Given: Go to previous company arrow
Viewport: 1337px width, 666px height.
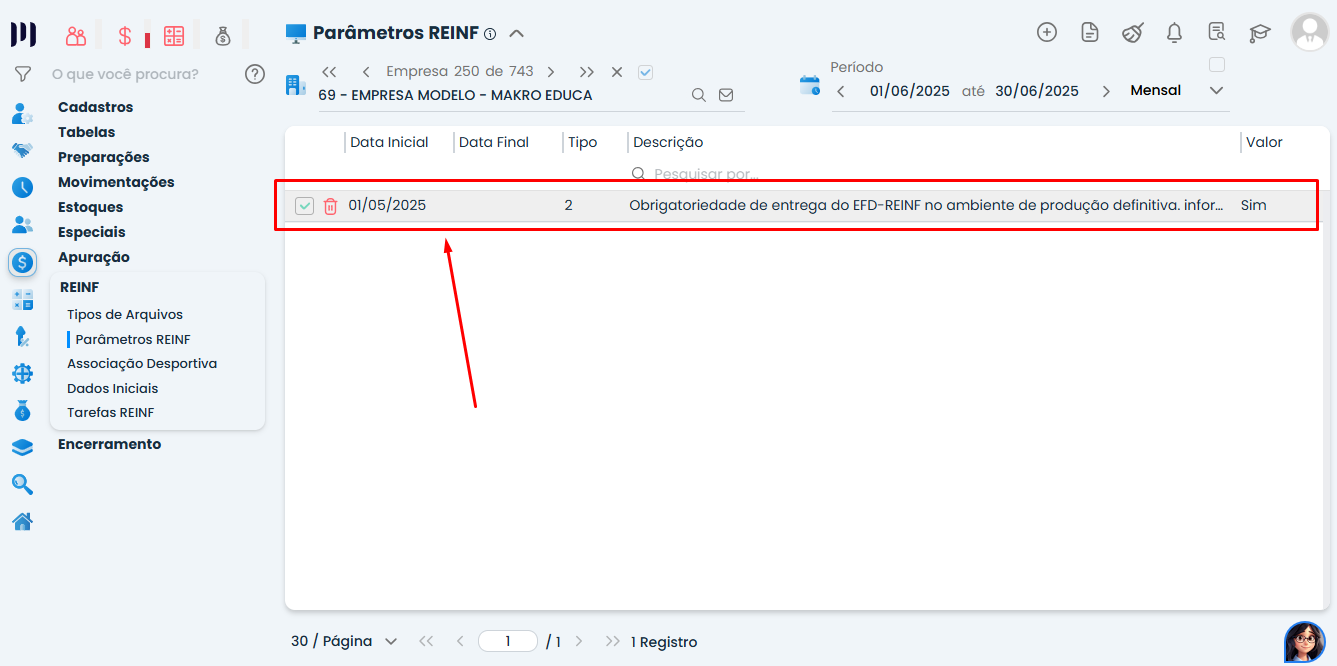Looking at the screenshot, I should coord(366,72).
